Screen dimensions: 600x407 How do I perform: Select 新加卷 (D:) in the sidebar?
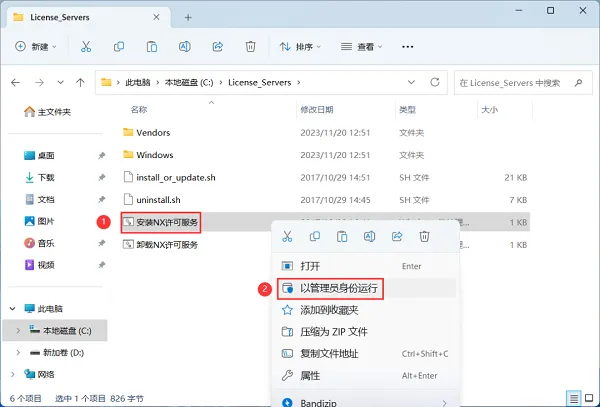point(57,353)
